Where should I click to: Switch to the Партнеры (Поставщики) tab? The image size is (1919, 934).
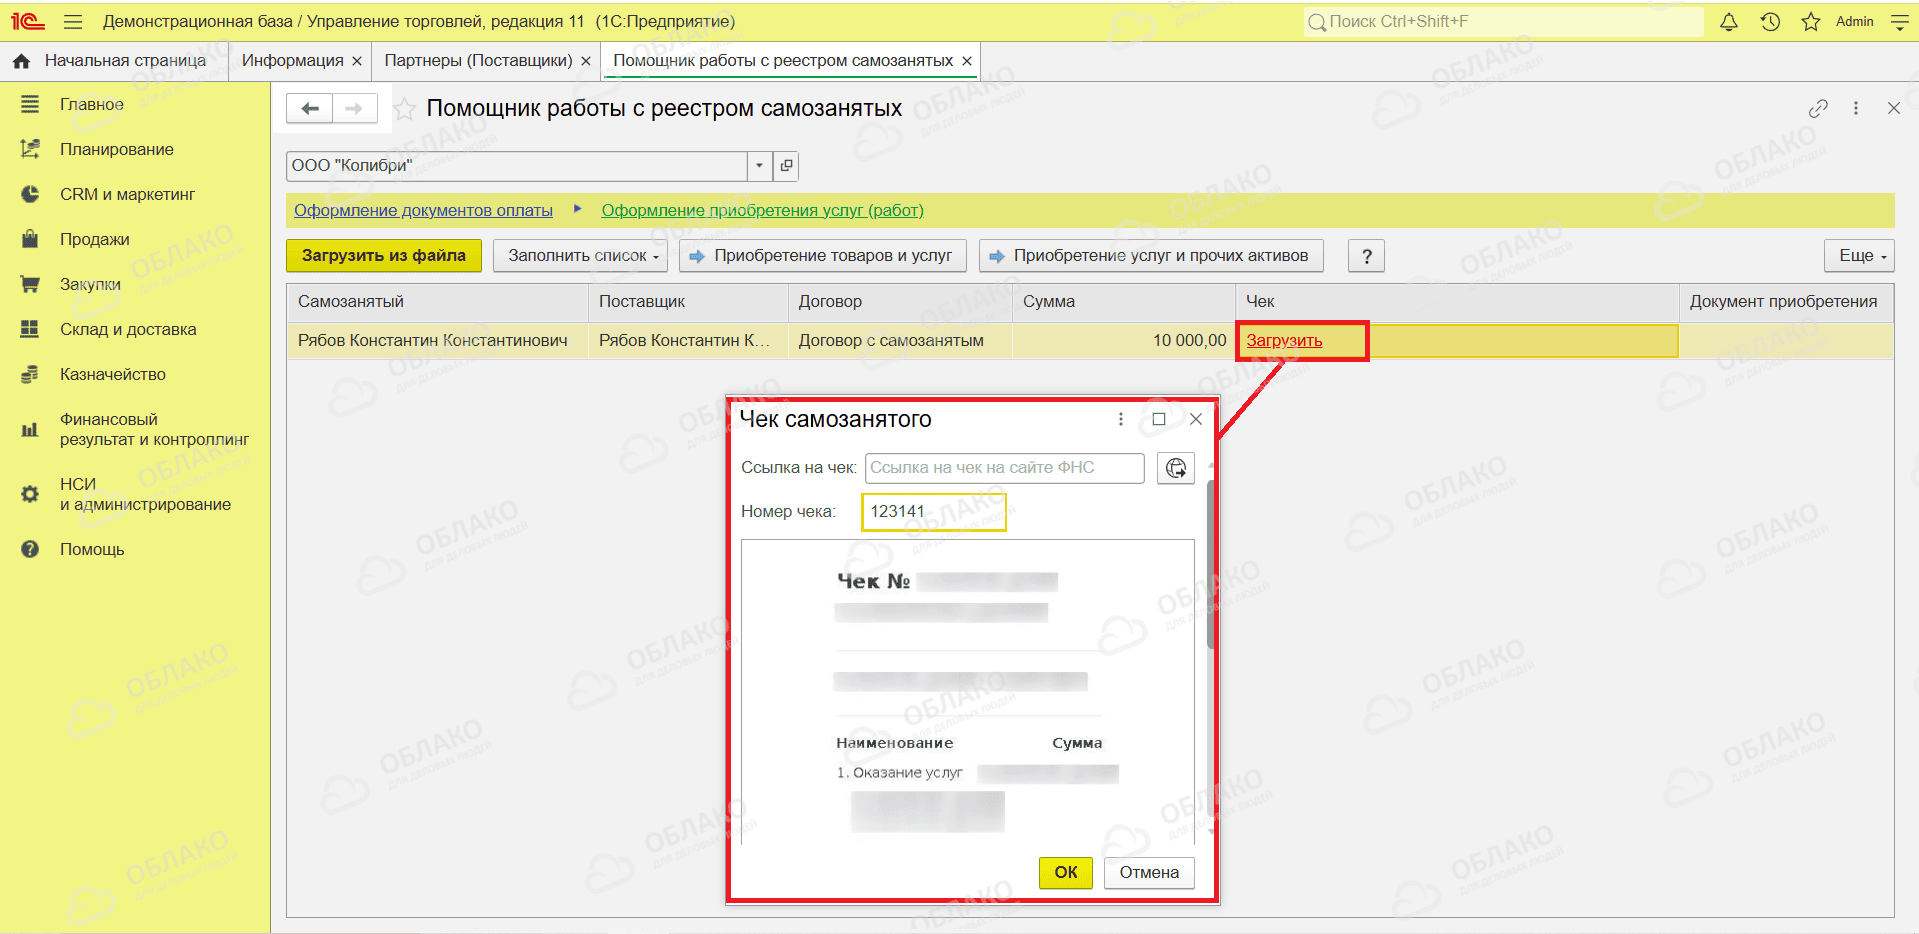coord(478,61)
